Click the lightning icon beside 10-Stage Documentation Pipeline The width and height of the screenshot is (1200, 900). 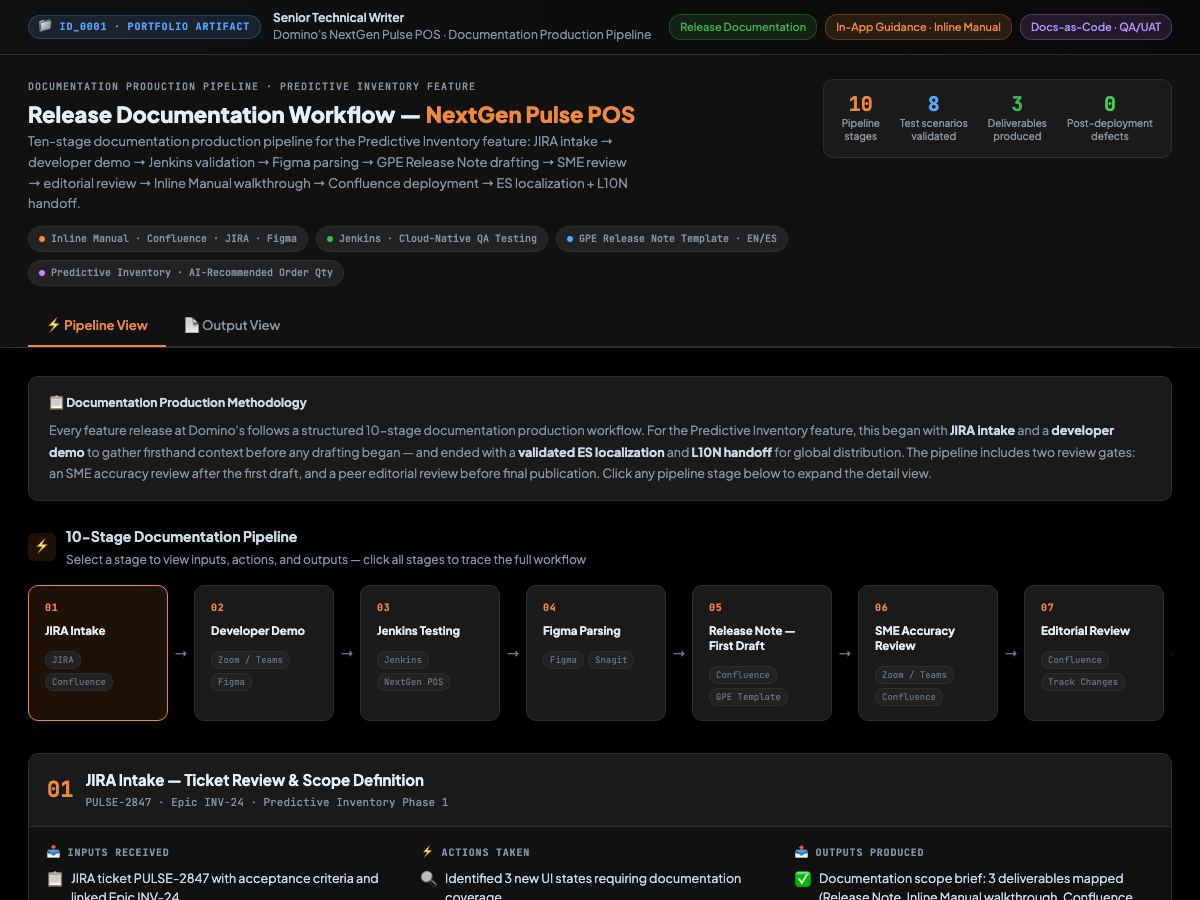(x=42, y=546)
